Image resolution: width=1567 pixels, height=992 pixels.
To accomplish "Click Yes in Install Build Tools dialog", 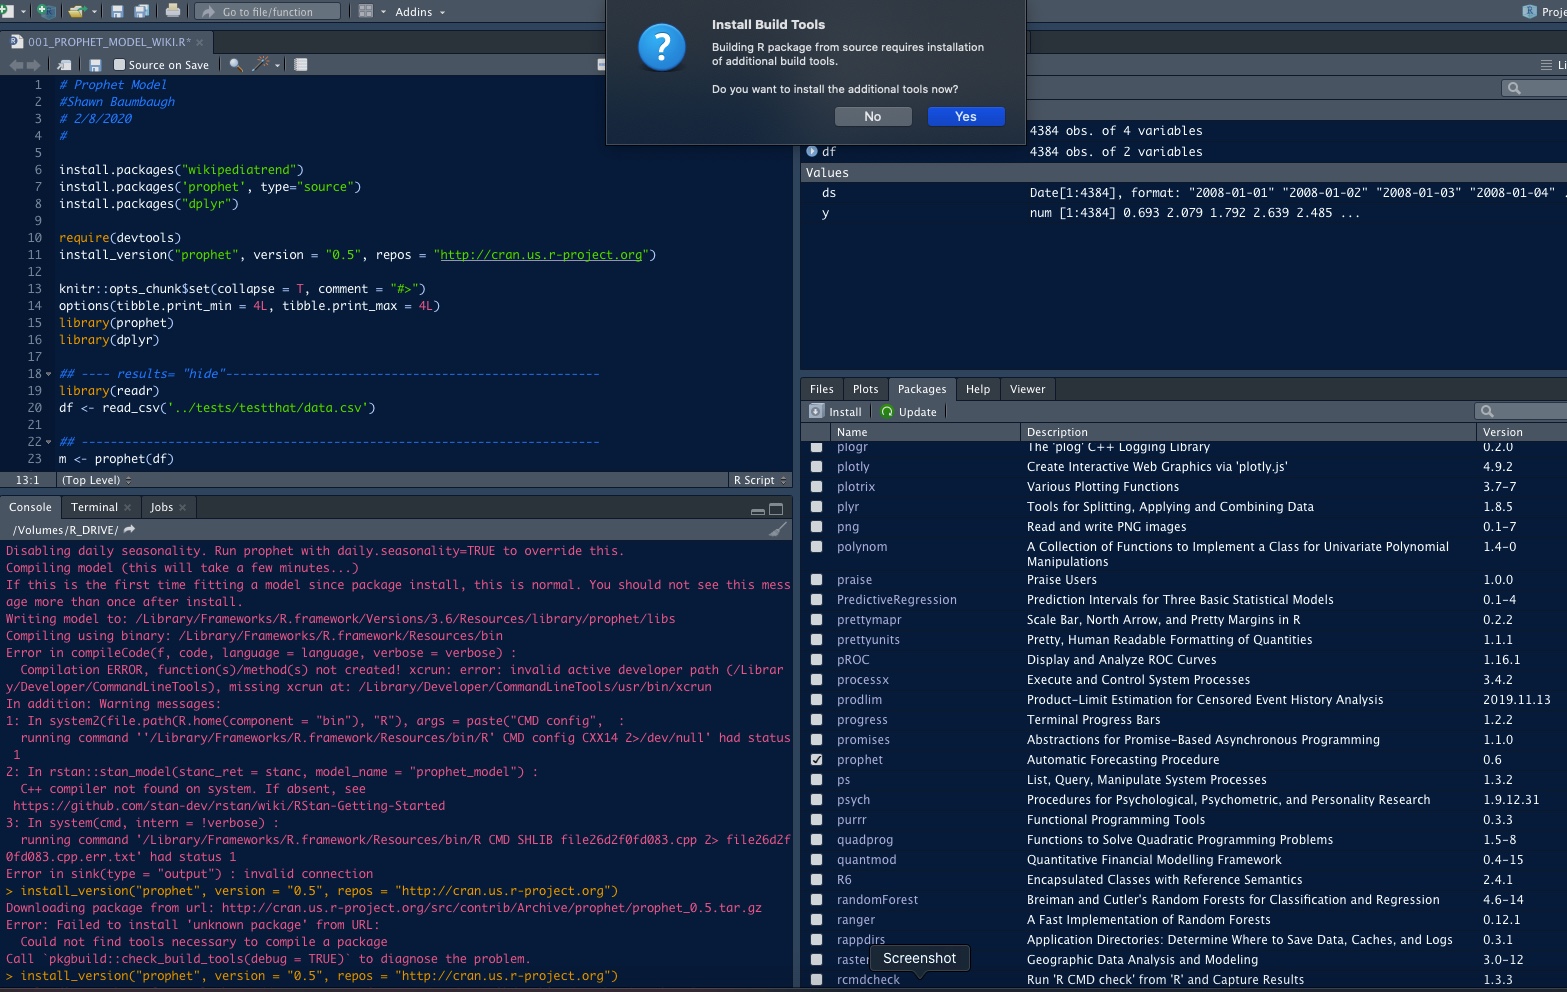I will click(x=965, y=116).
